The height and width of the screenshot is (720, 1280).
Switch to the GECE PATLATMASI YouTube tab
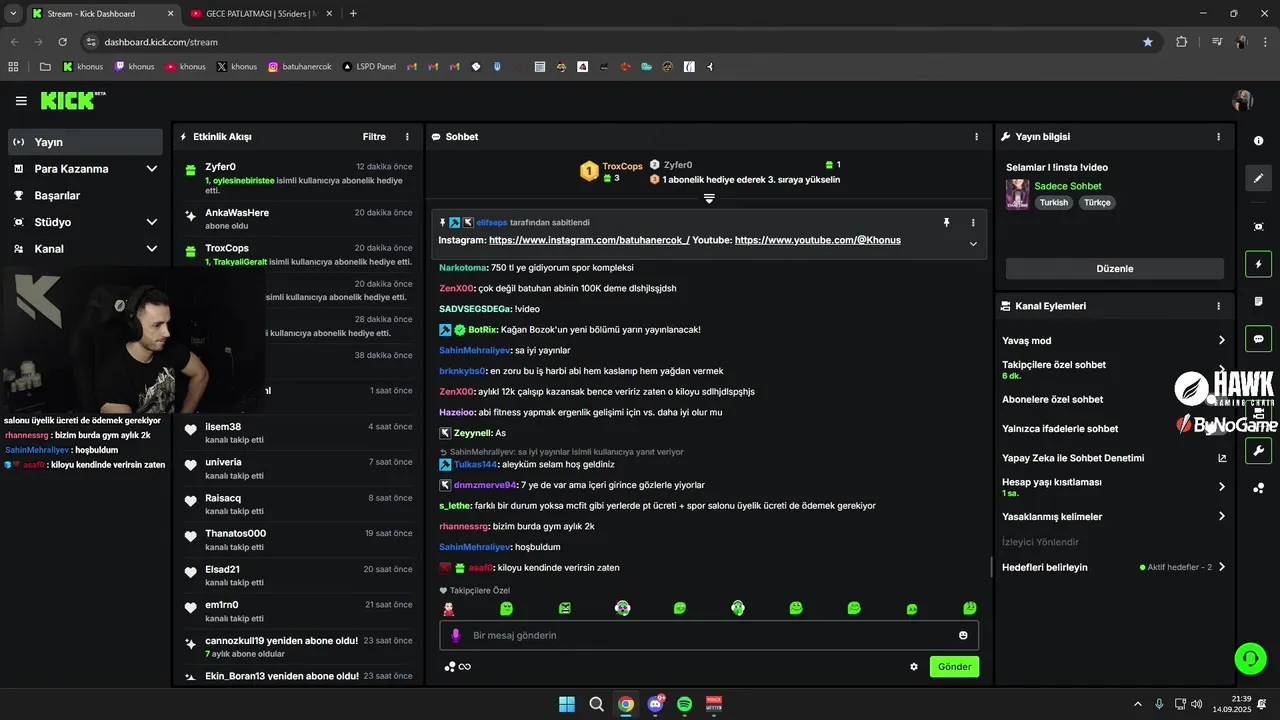(x=260, y=14)
